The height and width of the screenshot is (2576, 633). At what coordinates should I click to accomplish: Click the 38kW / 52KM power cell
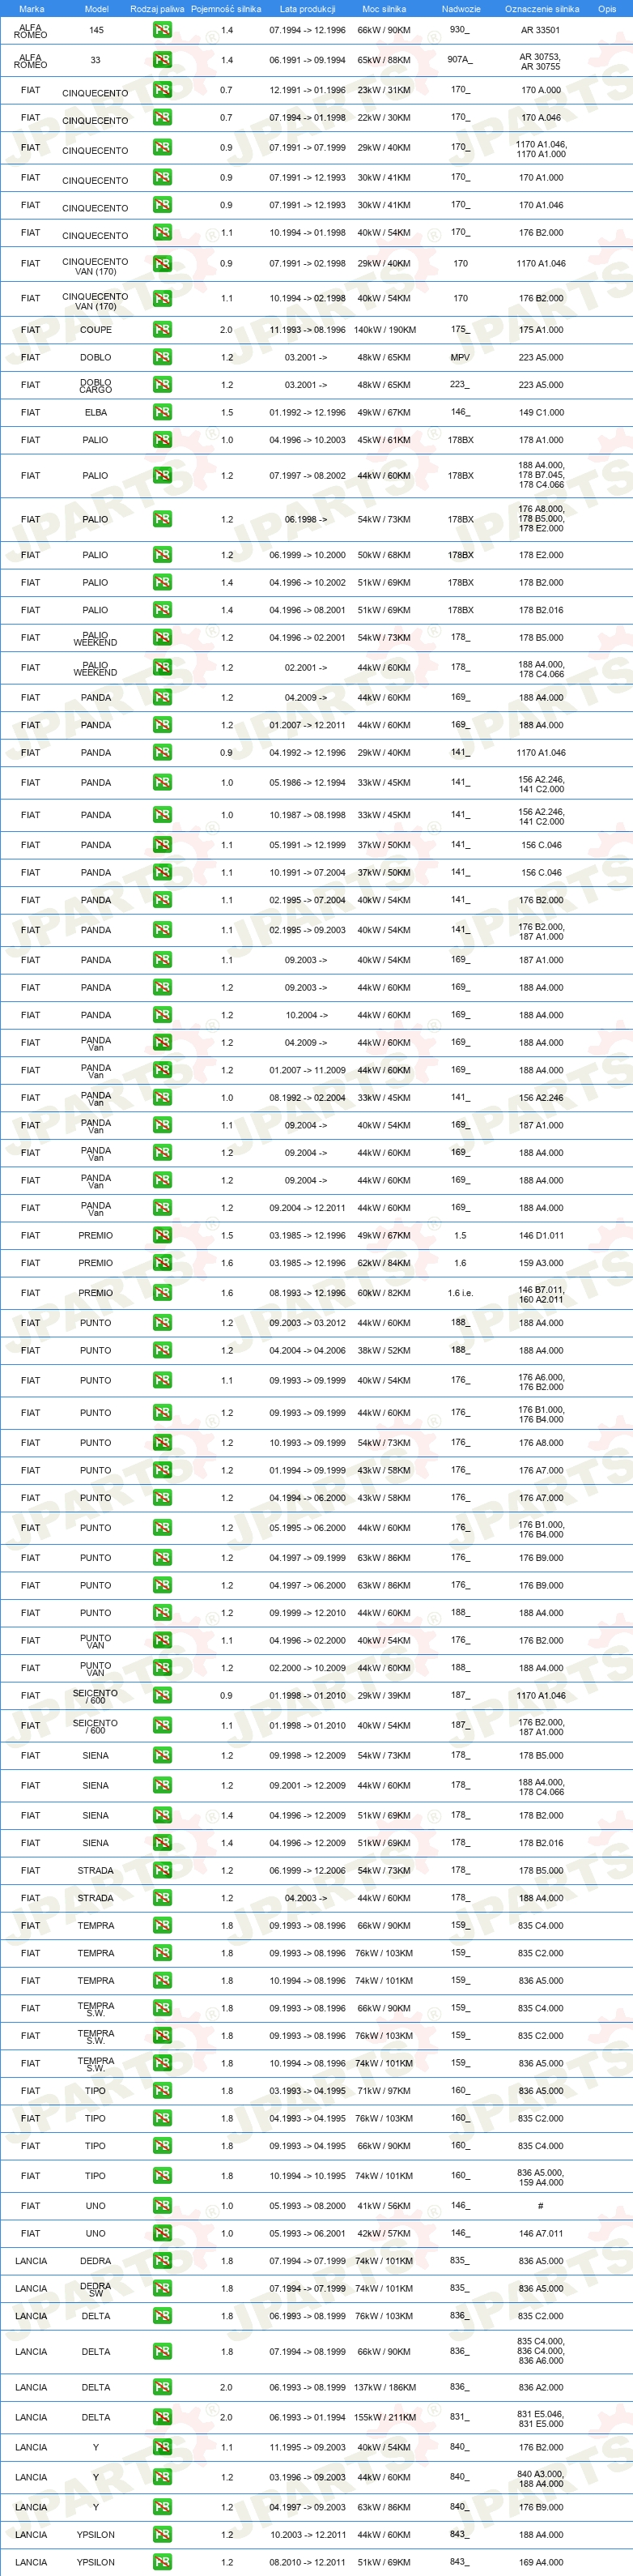384,1350
